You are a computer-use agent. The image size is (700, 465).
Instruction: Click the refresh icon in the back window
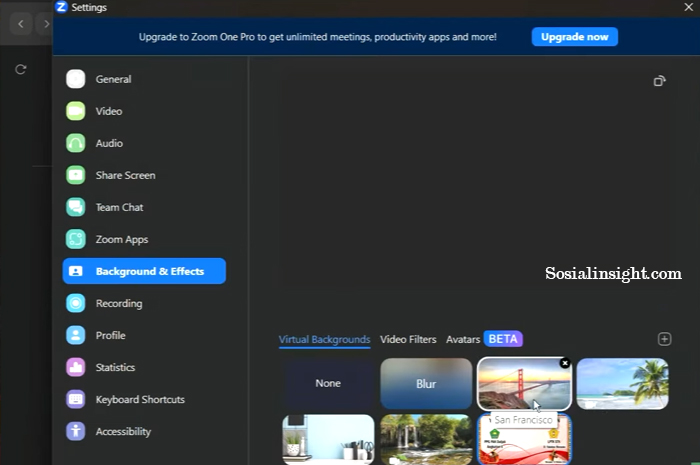coord(21,69)
